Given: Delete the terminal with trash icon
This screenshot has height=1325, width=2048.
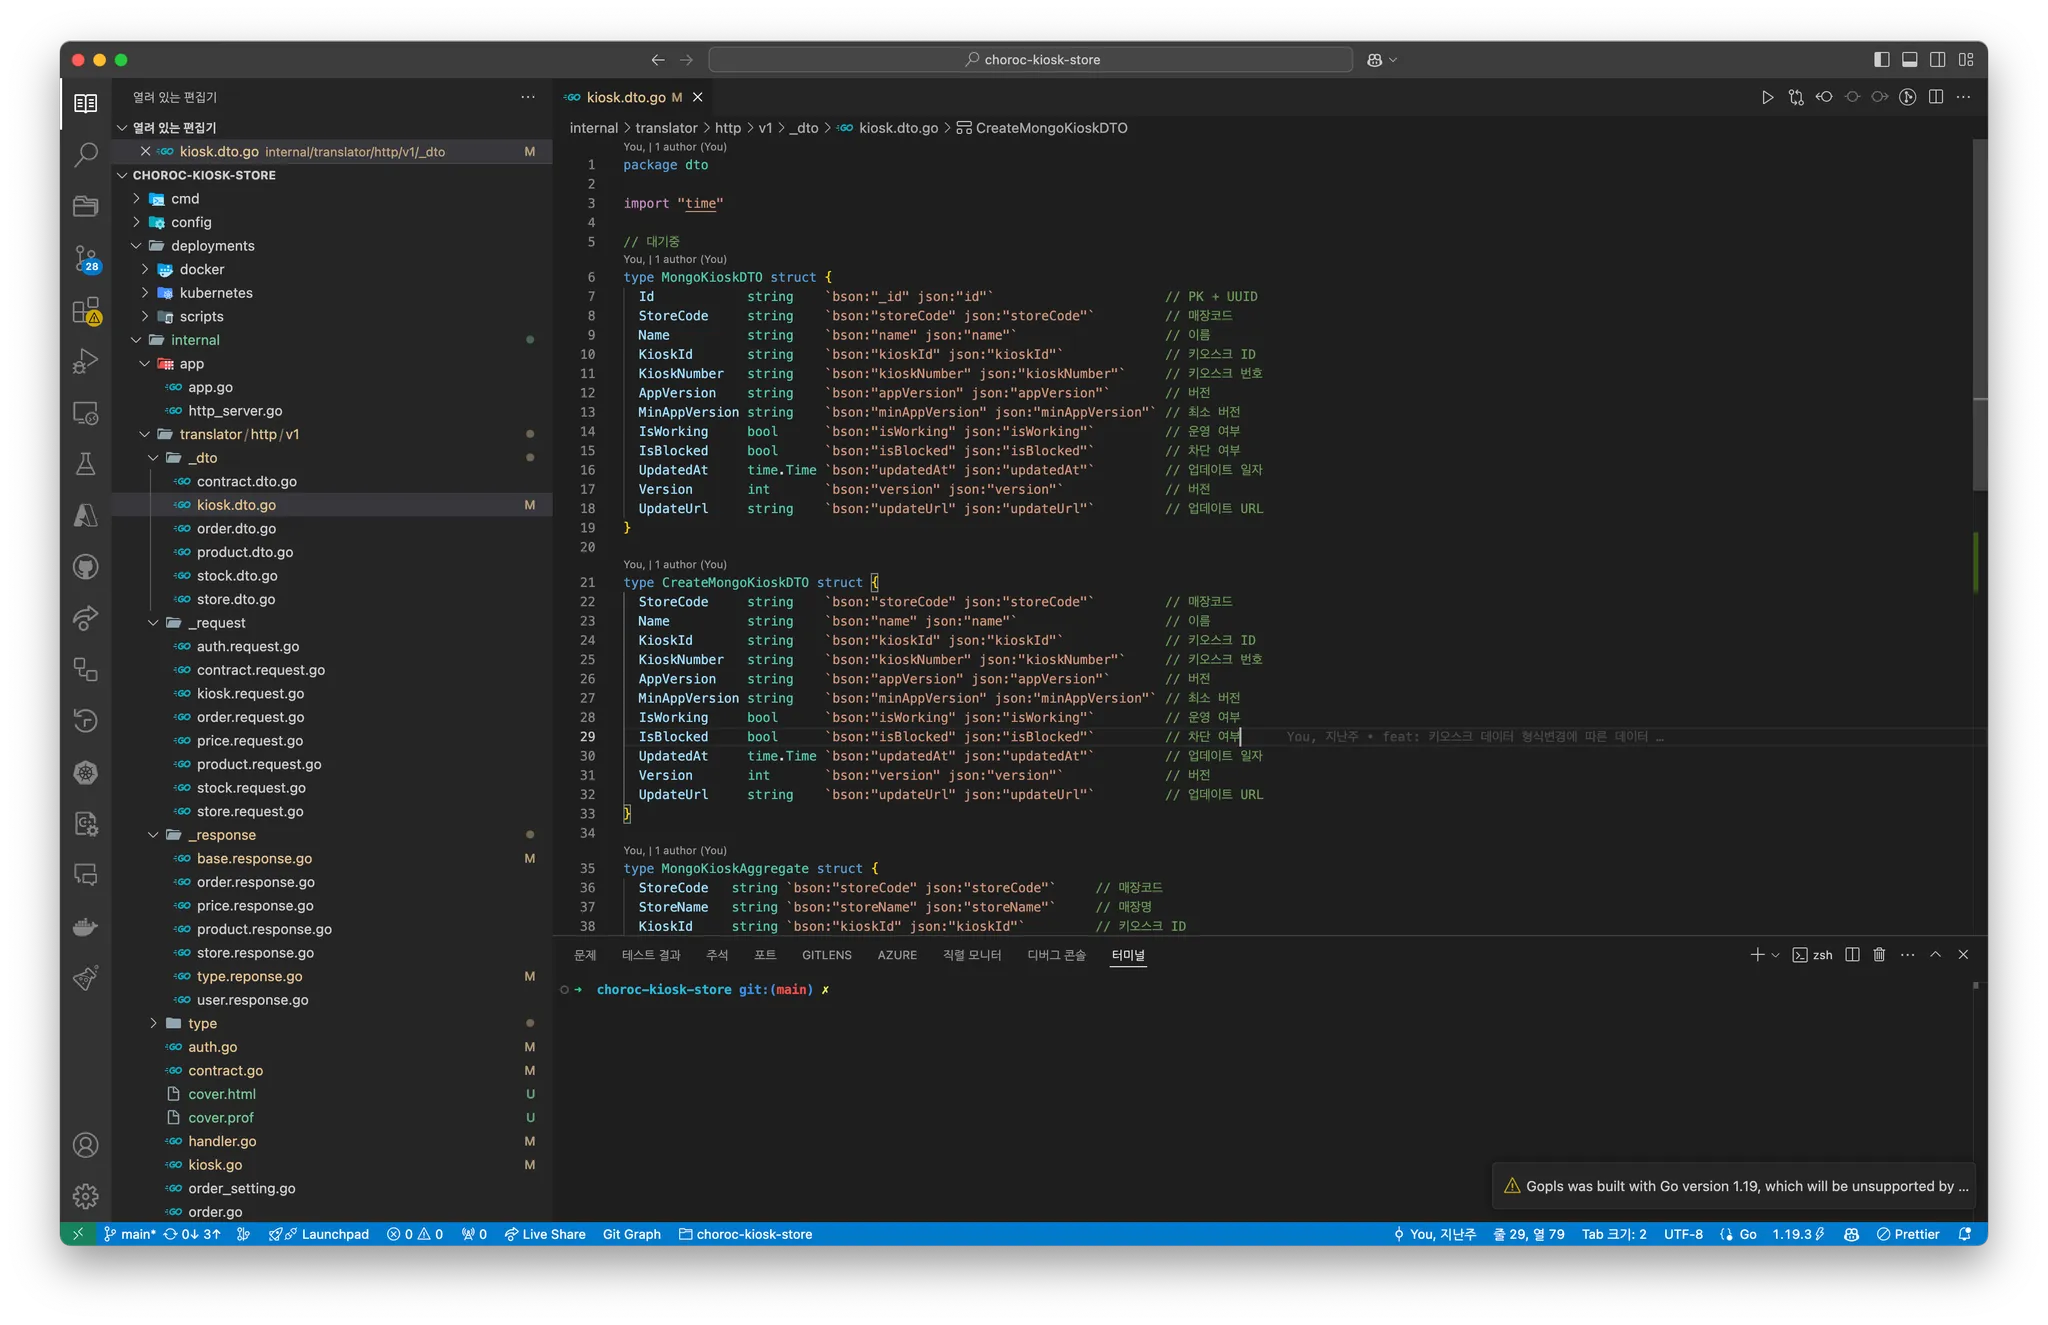Looking at the screenshot, I should pos(1879,954).
